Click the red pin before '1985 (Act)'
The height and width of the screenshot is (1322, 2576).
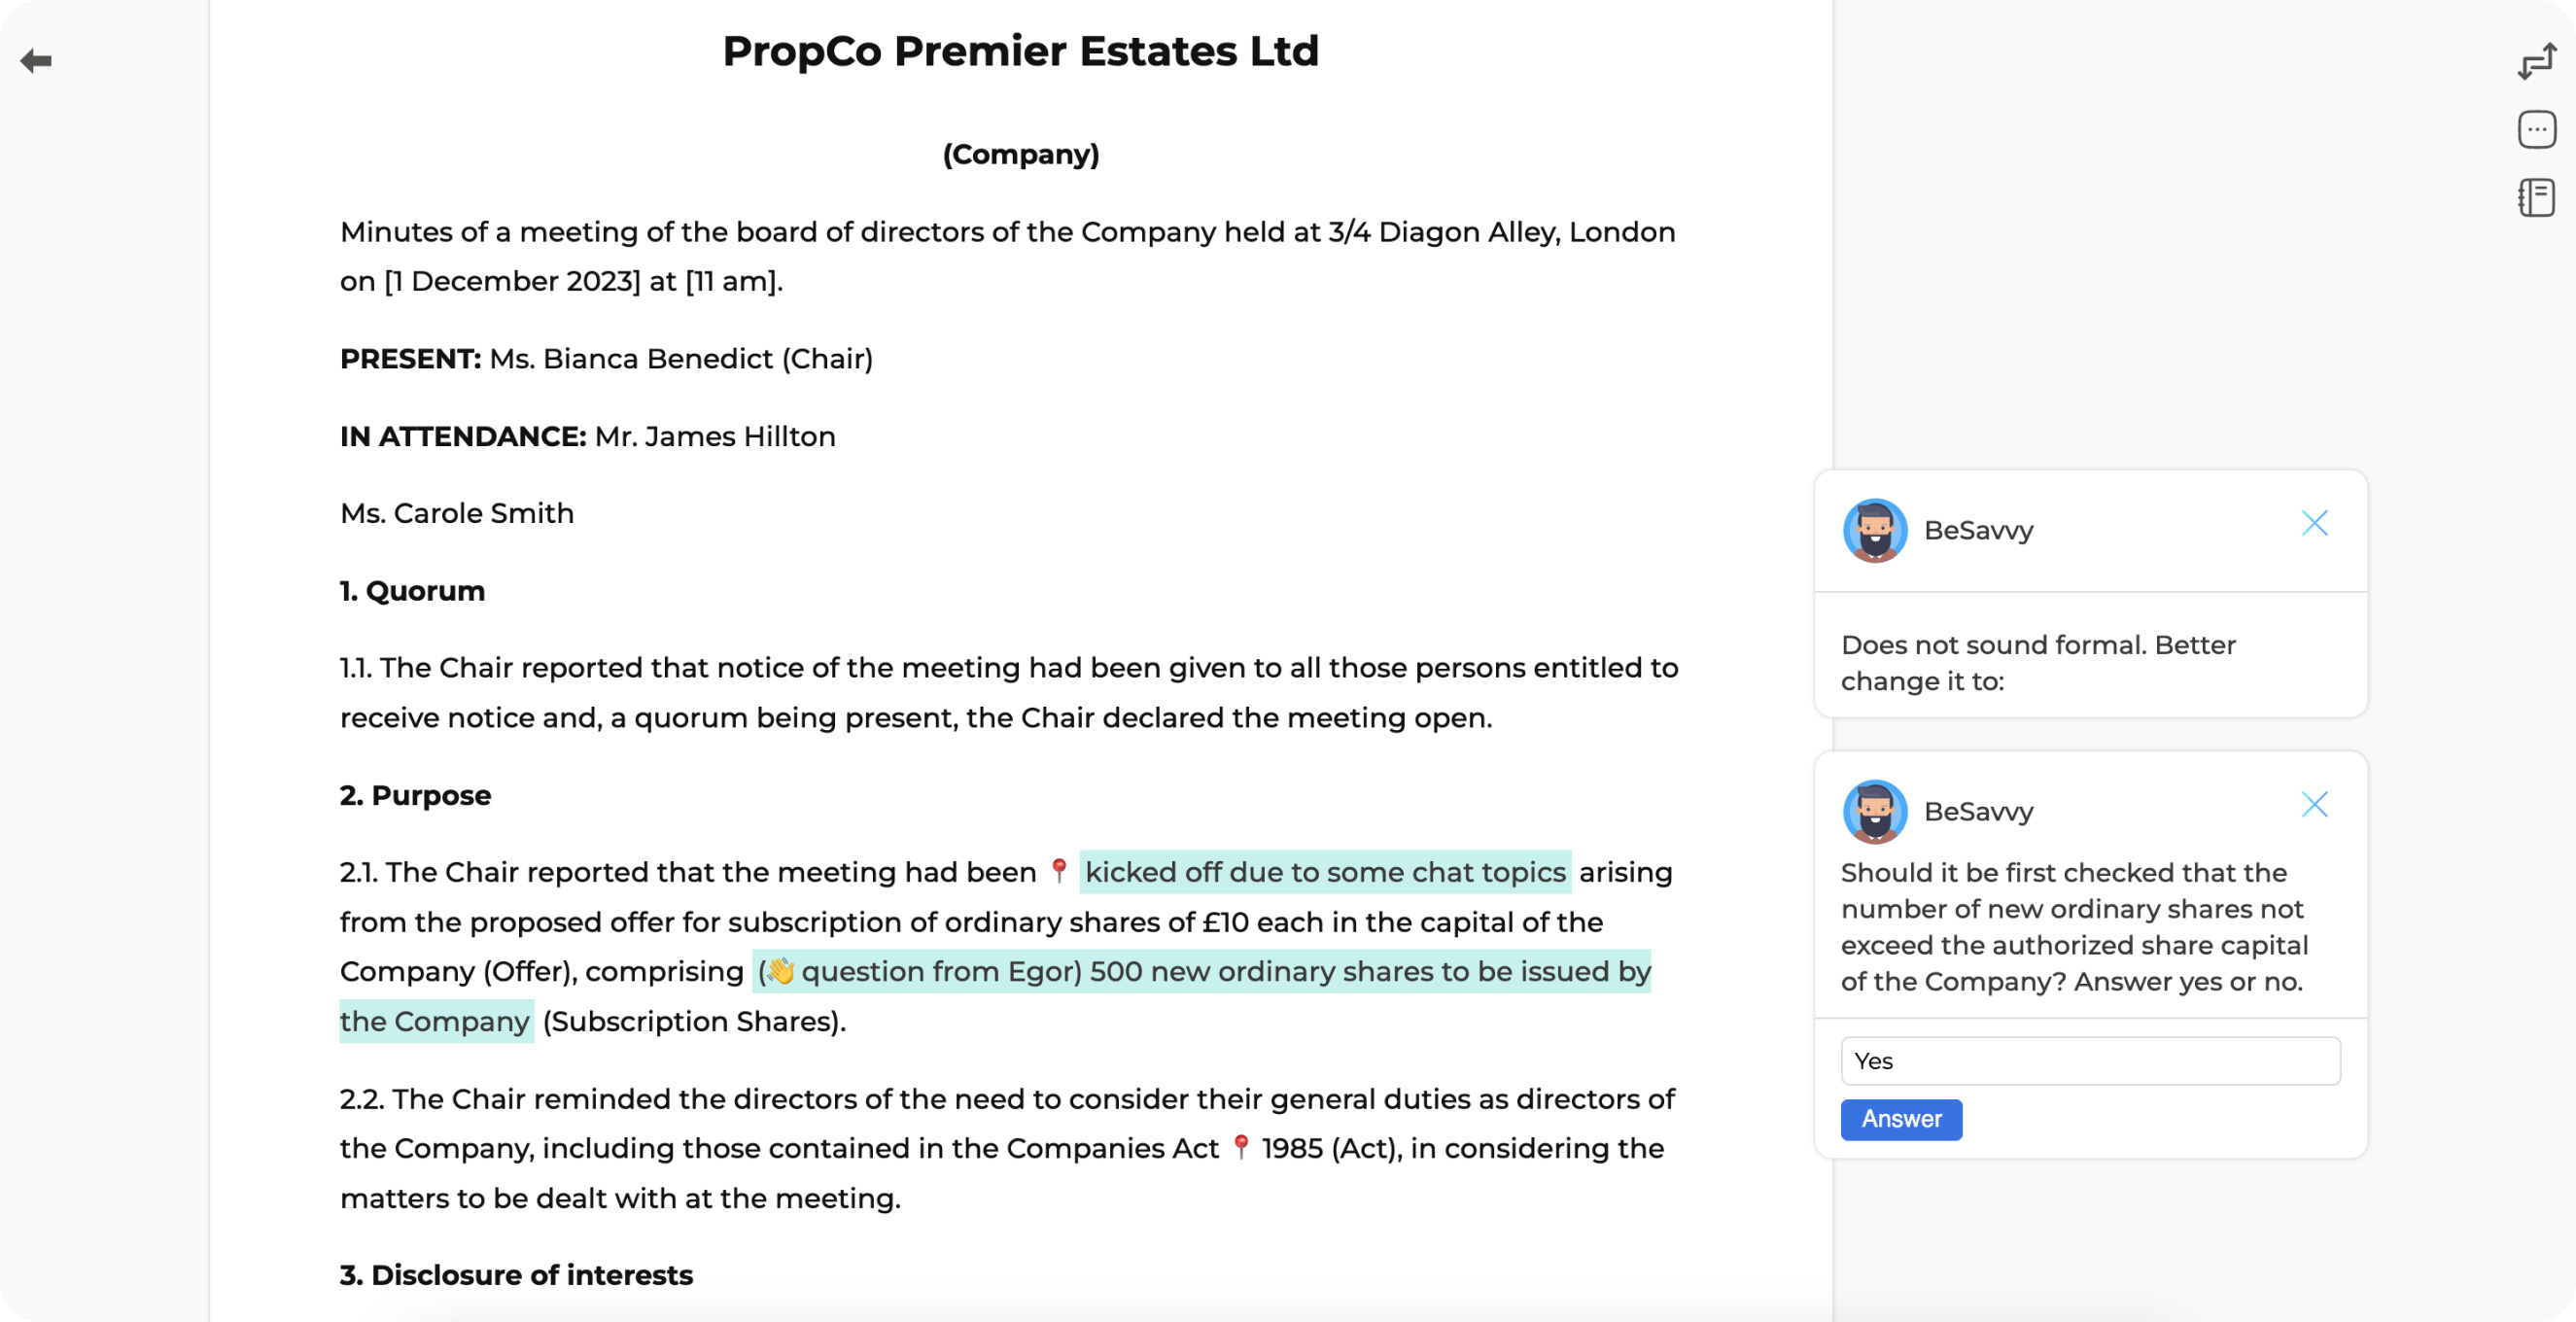coord(1241,1146)
